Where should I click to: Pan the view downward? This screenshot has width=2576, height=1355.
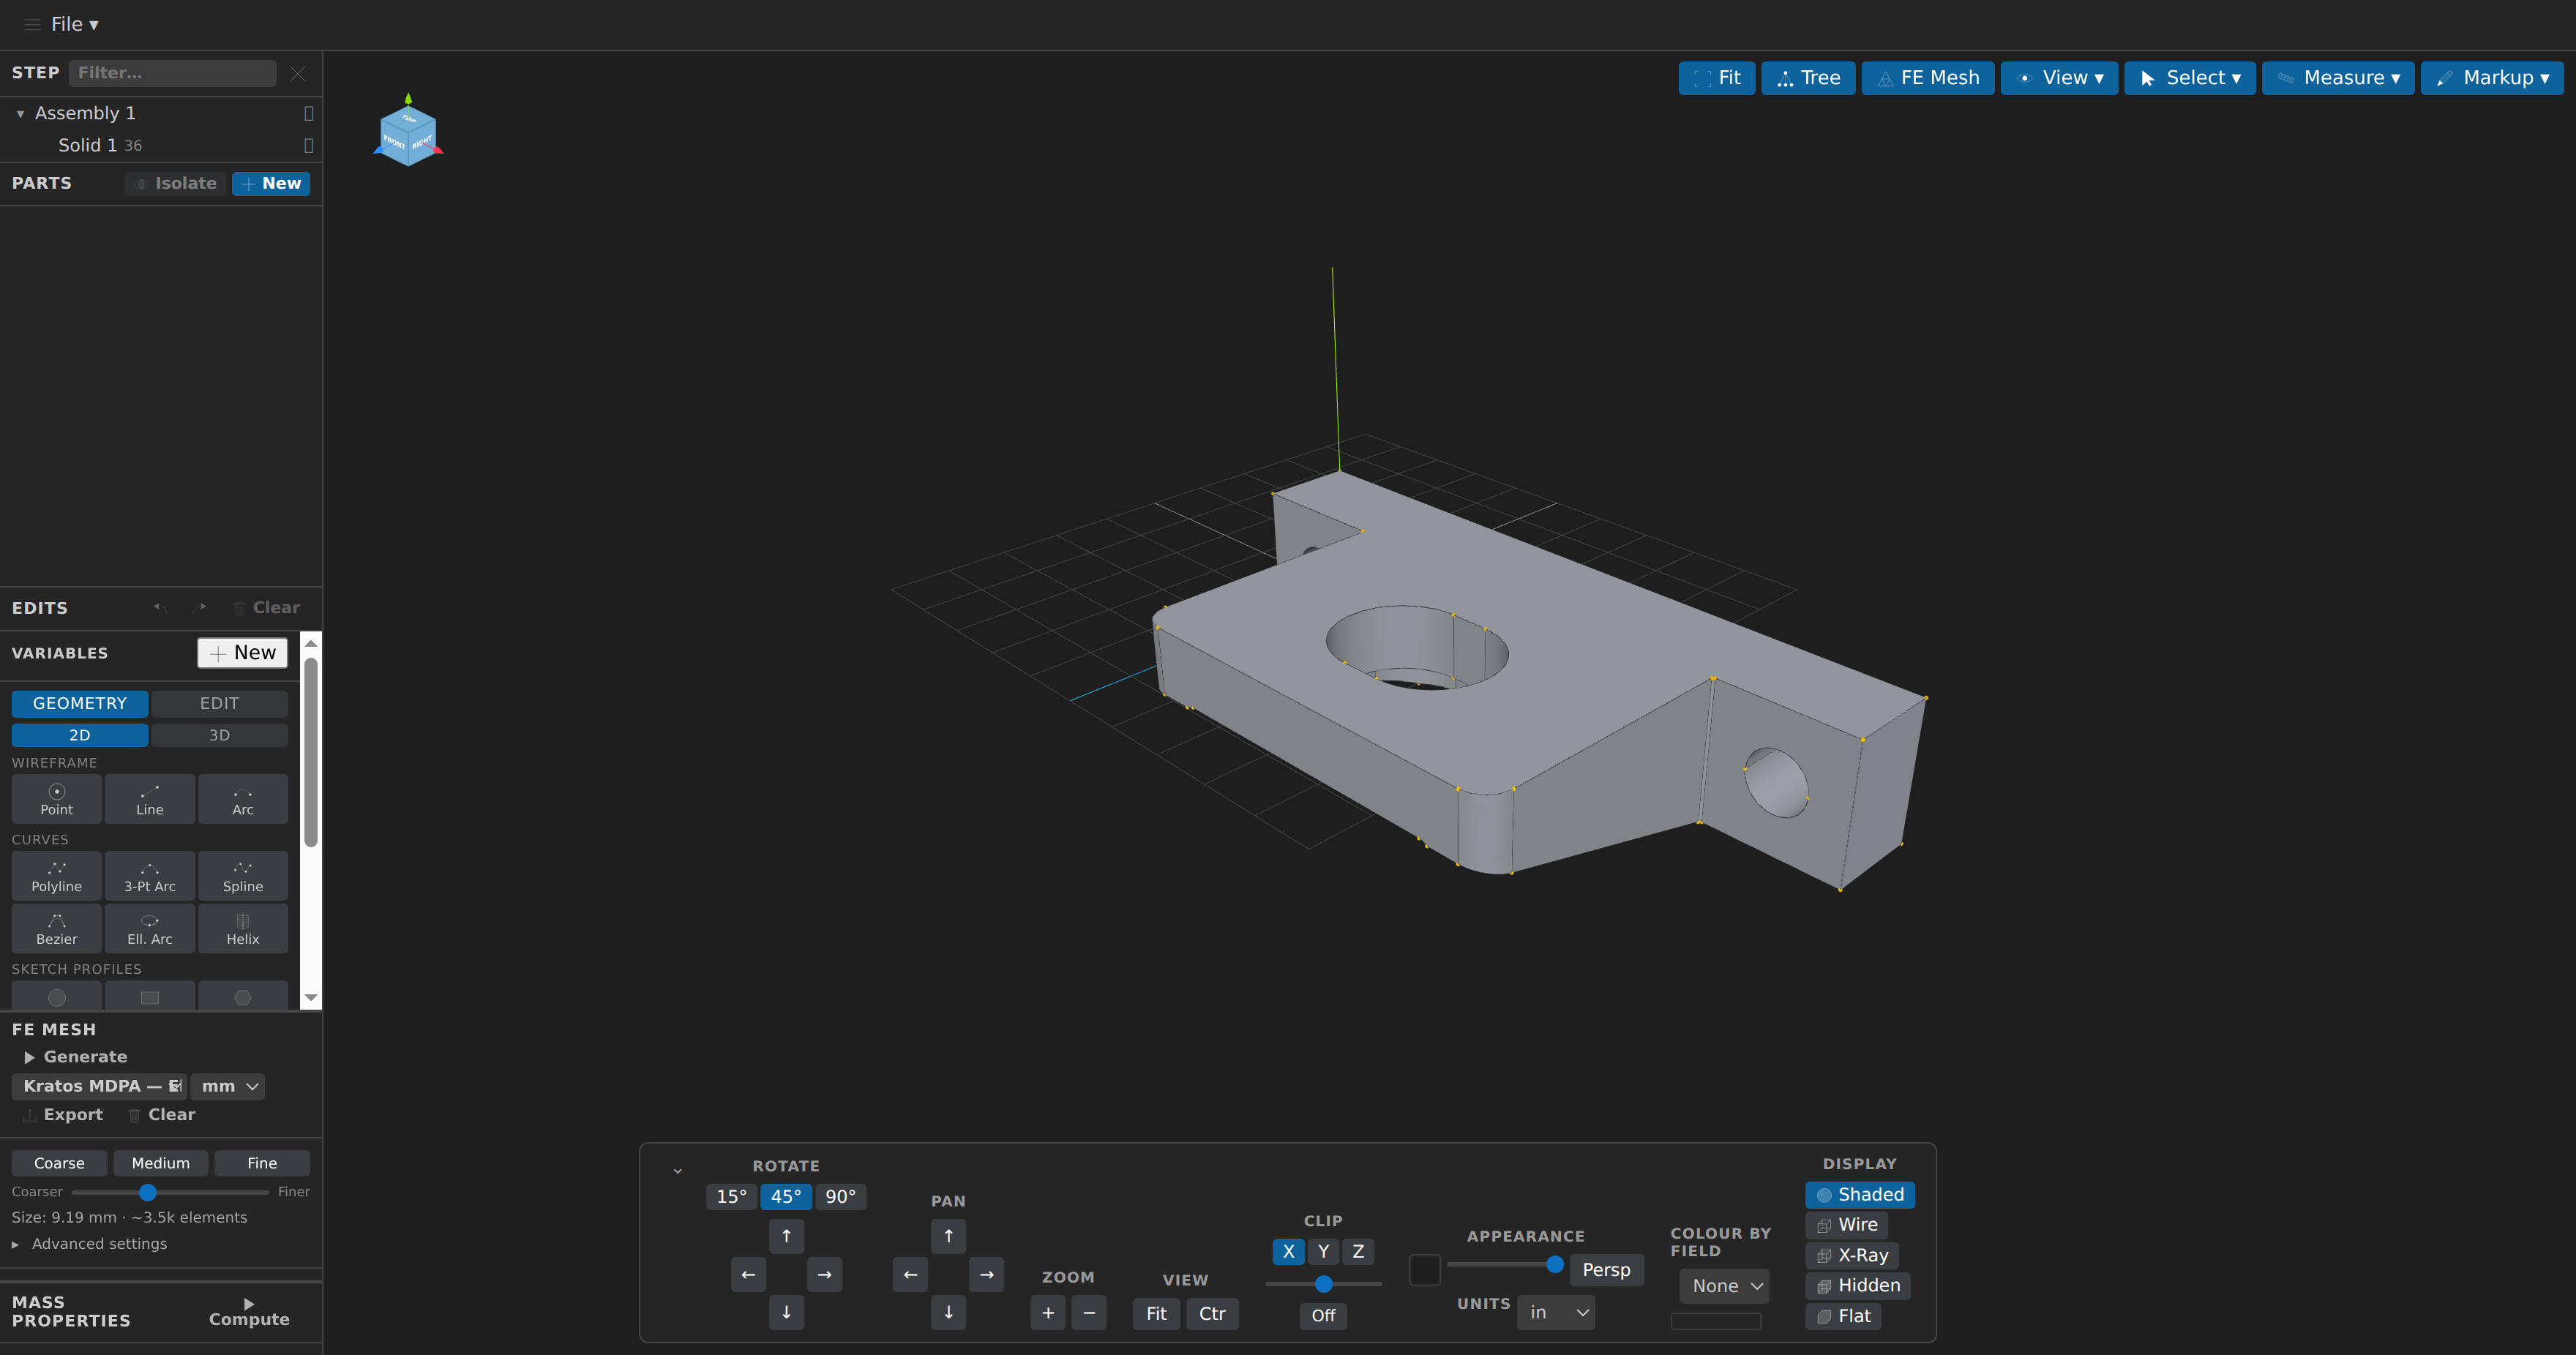pyautogui.click(x=948, y=1312)
